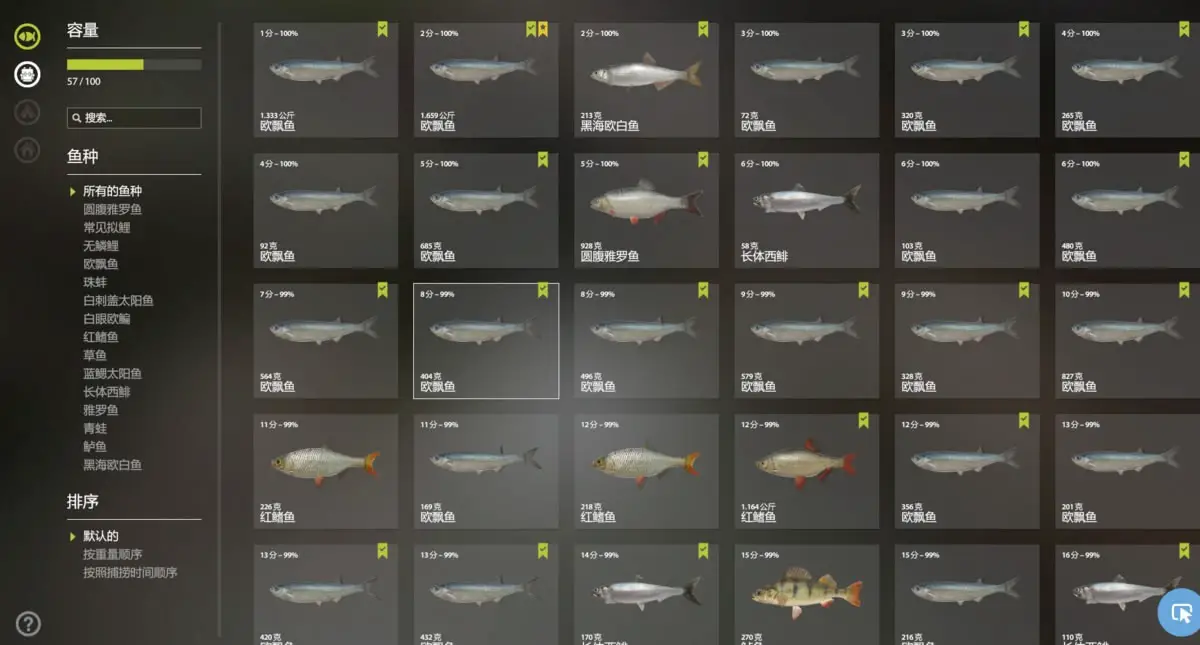
Task: Focus the 搜索 search field
Action: (x=134, y=118)
